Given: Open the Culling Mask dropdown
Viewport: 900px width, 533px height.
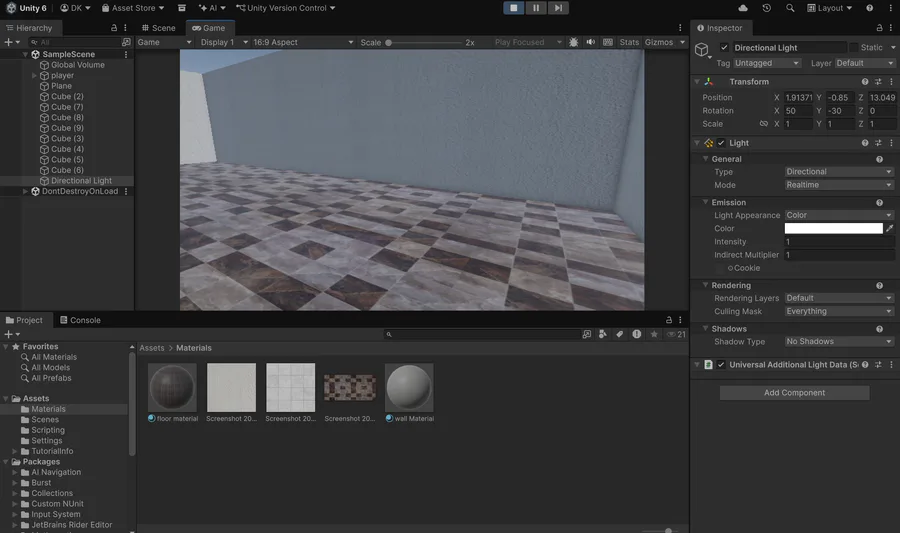Looking at the screenshot, I should [x=839, y=311].
